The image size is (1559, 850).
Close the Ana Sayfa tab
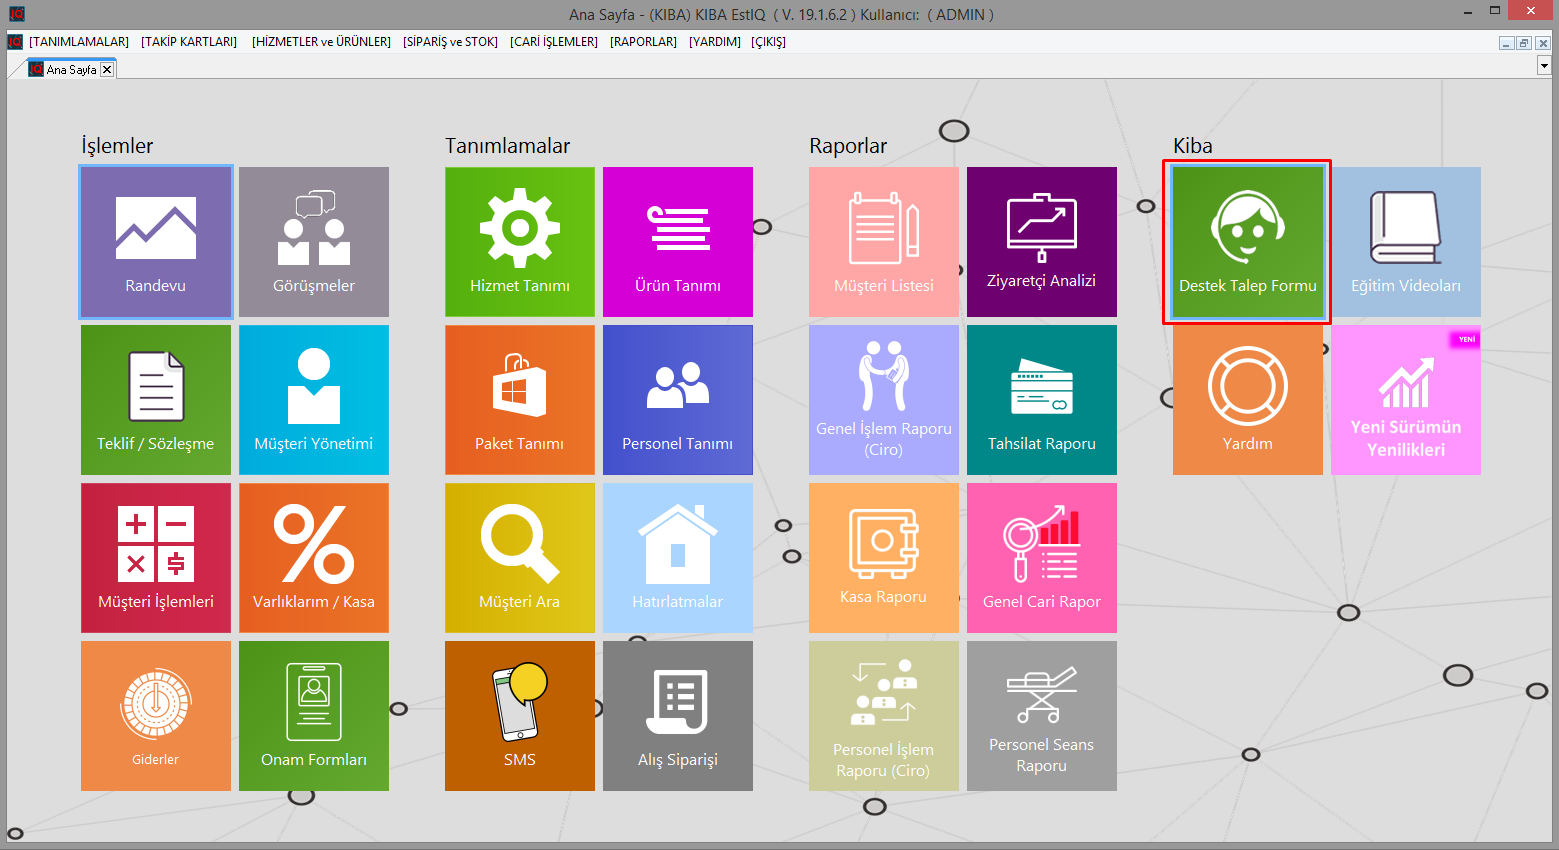point(107,70)
